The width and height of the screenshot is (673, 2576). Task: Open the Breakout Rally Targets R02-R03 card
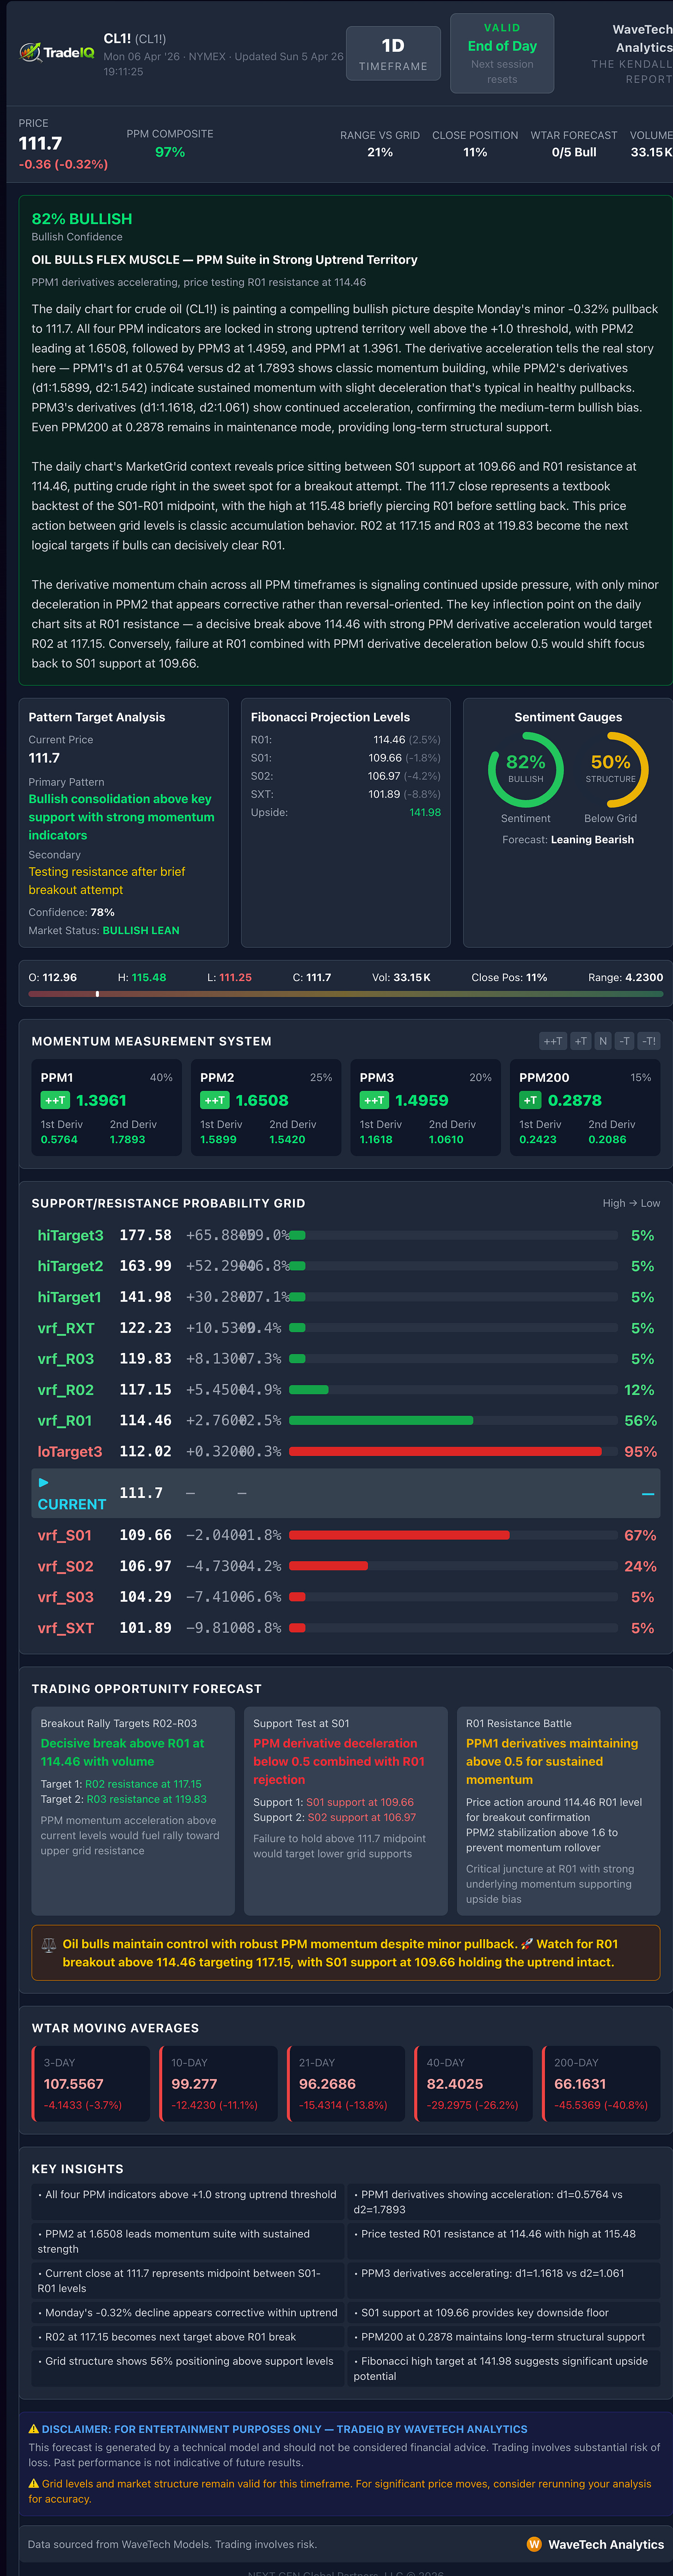134,1810
